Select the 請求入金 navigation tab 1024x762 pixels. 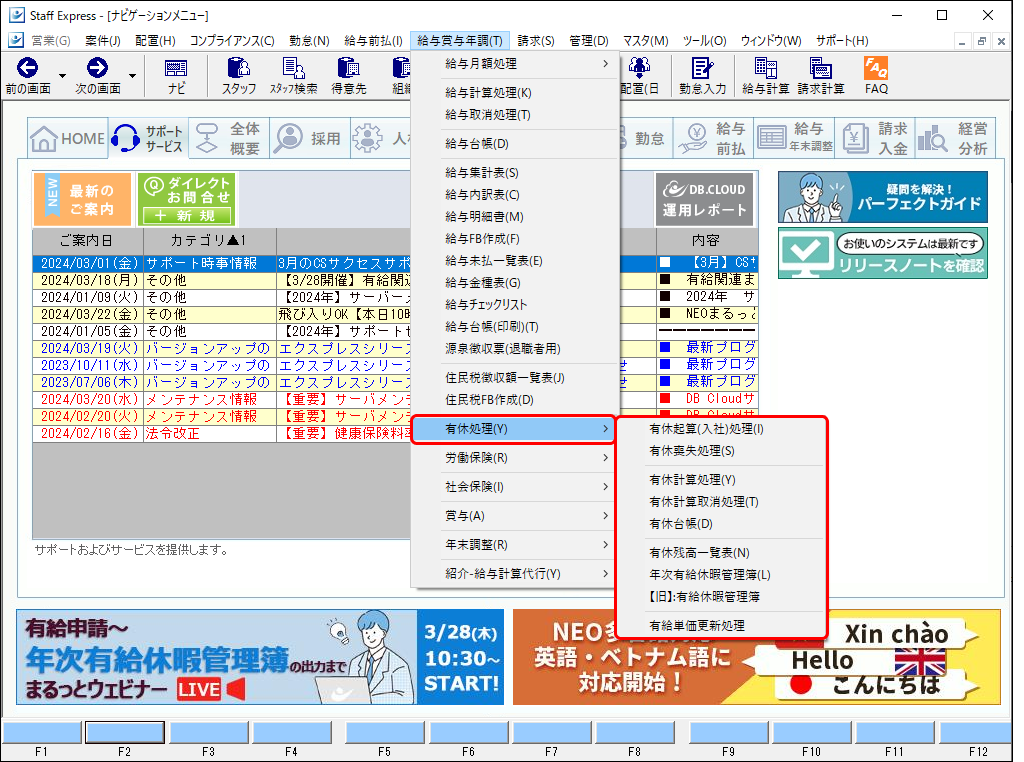click(x=875, y=138)
